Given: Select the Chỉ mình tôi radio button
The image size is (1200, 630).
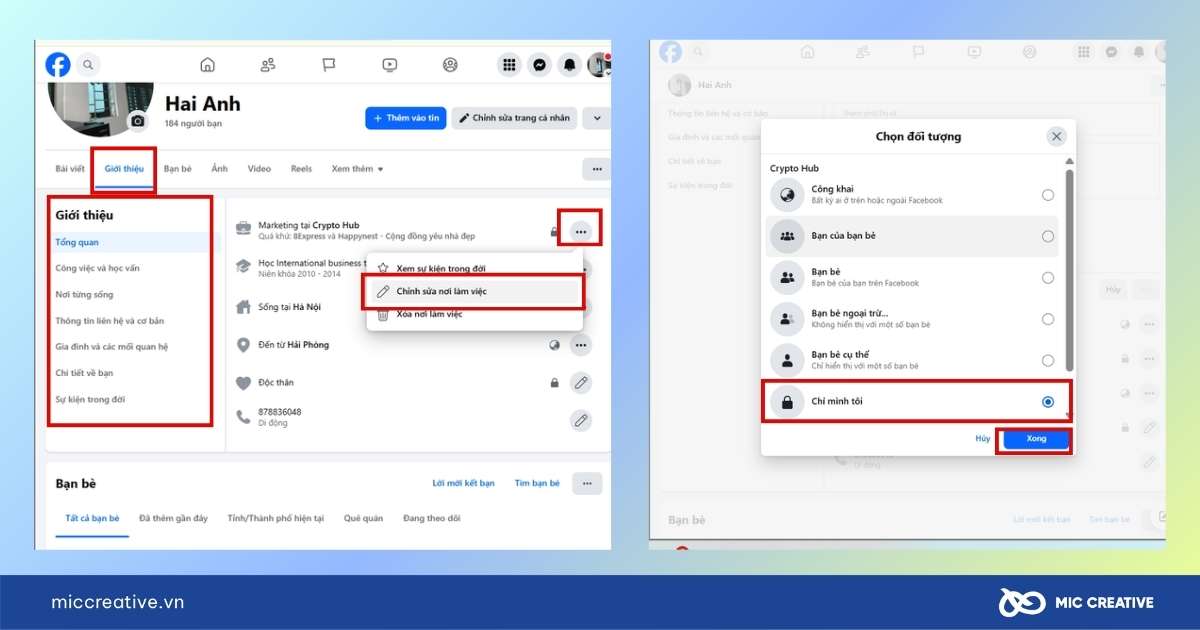Looking at the screenshot, I should (1048, 402).
